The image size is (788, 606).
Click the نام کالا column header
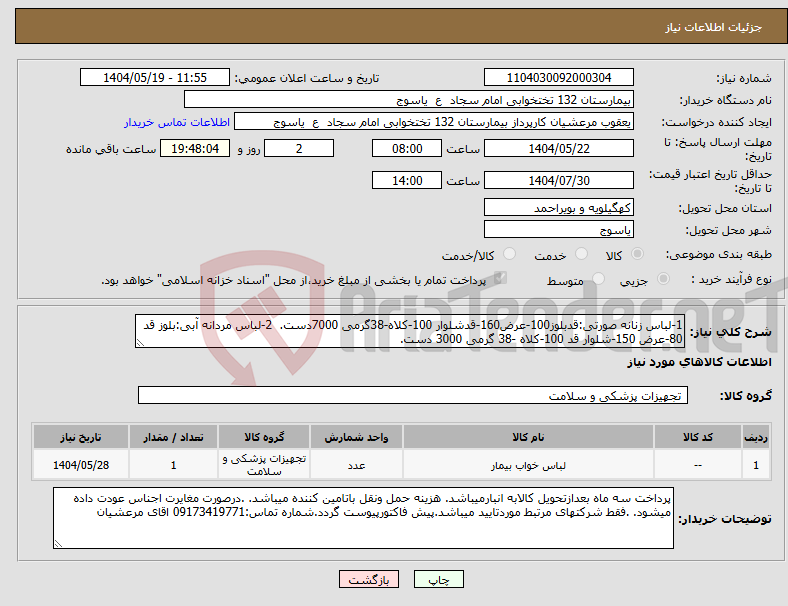pyautogui.click(x=528, y=437)
